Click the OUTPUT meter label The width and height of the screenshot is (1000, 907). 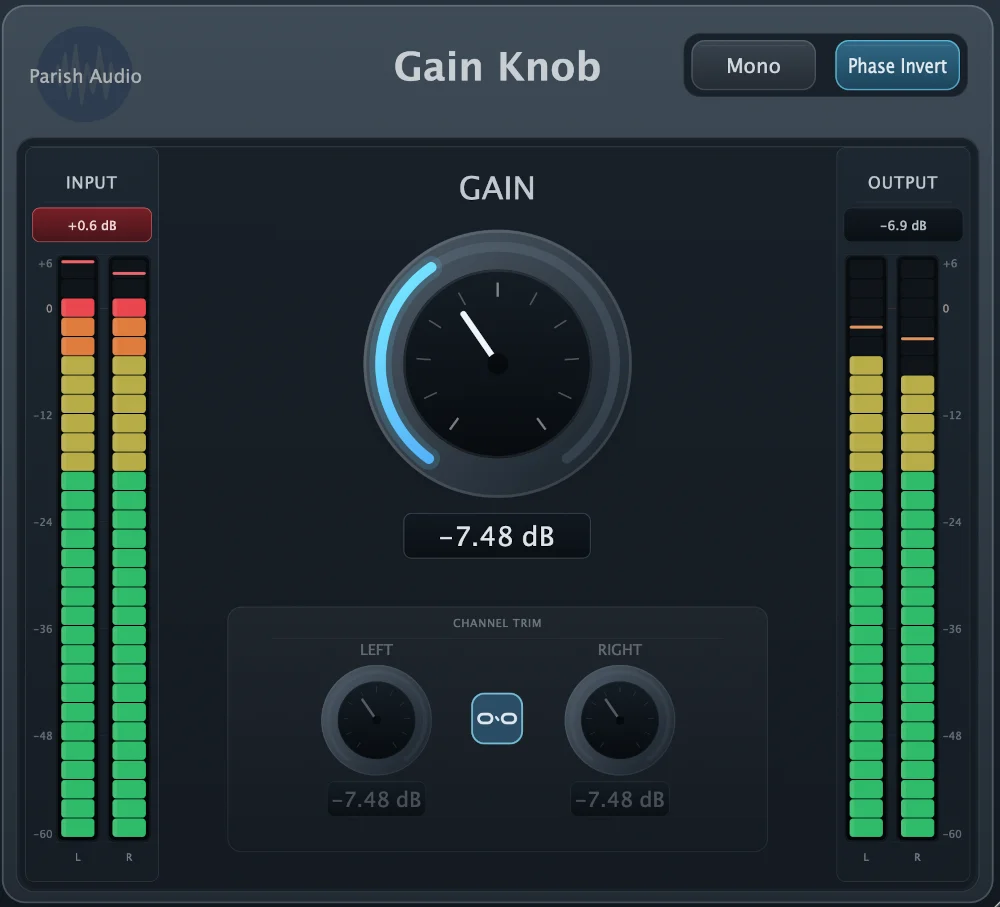coord(902,183)
